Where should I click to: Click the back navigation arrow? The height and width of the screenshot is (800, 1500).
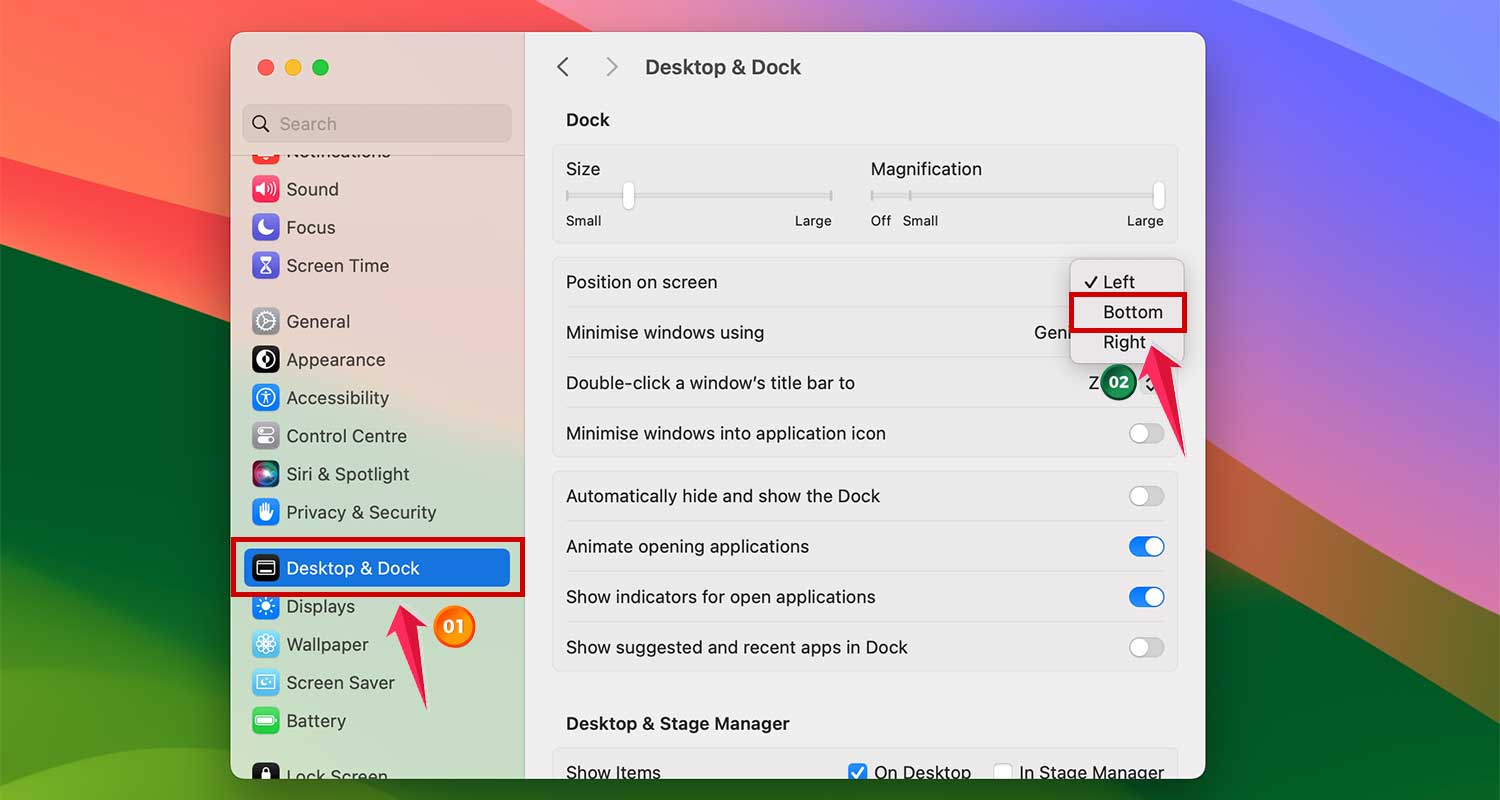click(x=563, y=66)
